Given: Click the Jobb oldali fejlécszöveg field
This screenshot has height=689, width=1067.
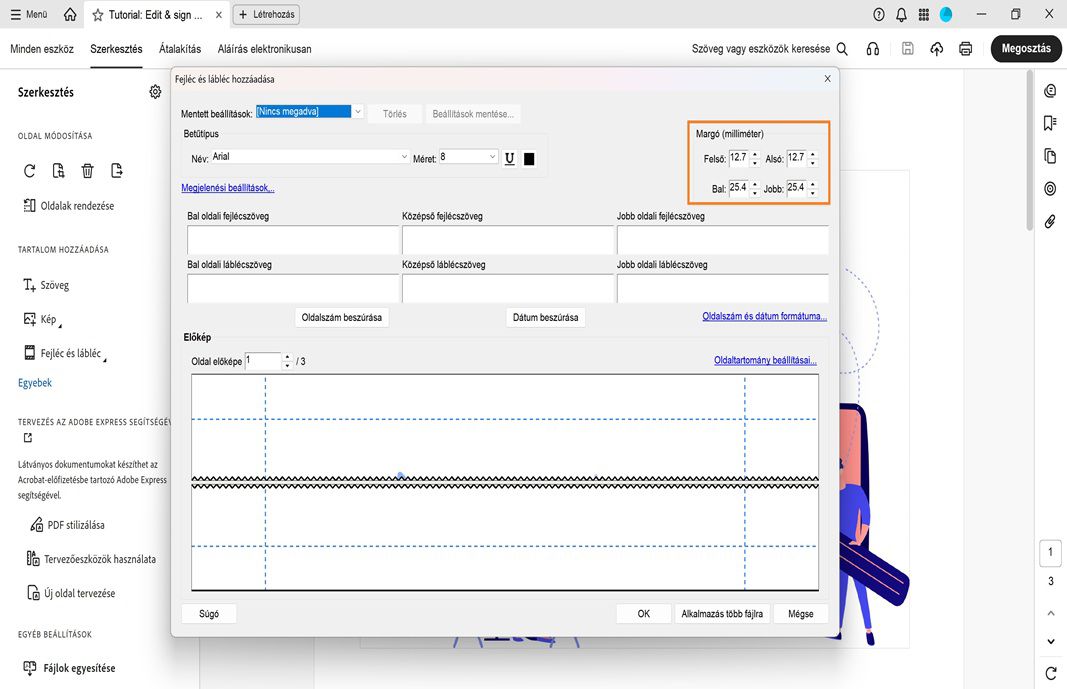Looking at the screenshot, I should click(x=723, y=240).
